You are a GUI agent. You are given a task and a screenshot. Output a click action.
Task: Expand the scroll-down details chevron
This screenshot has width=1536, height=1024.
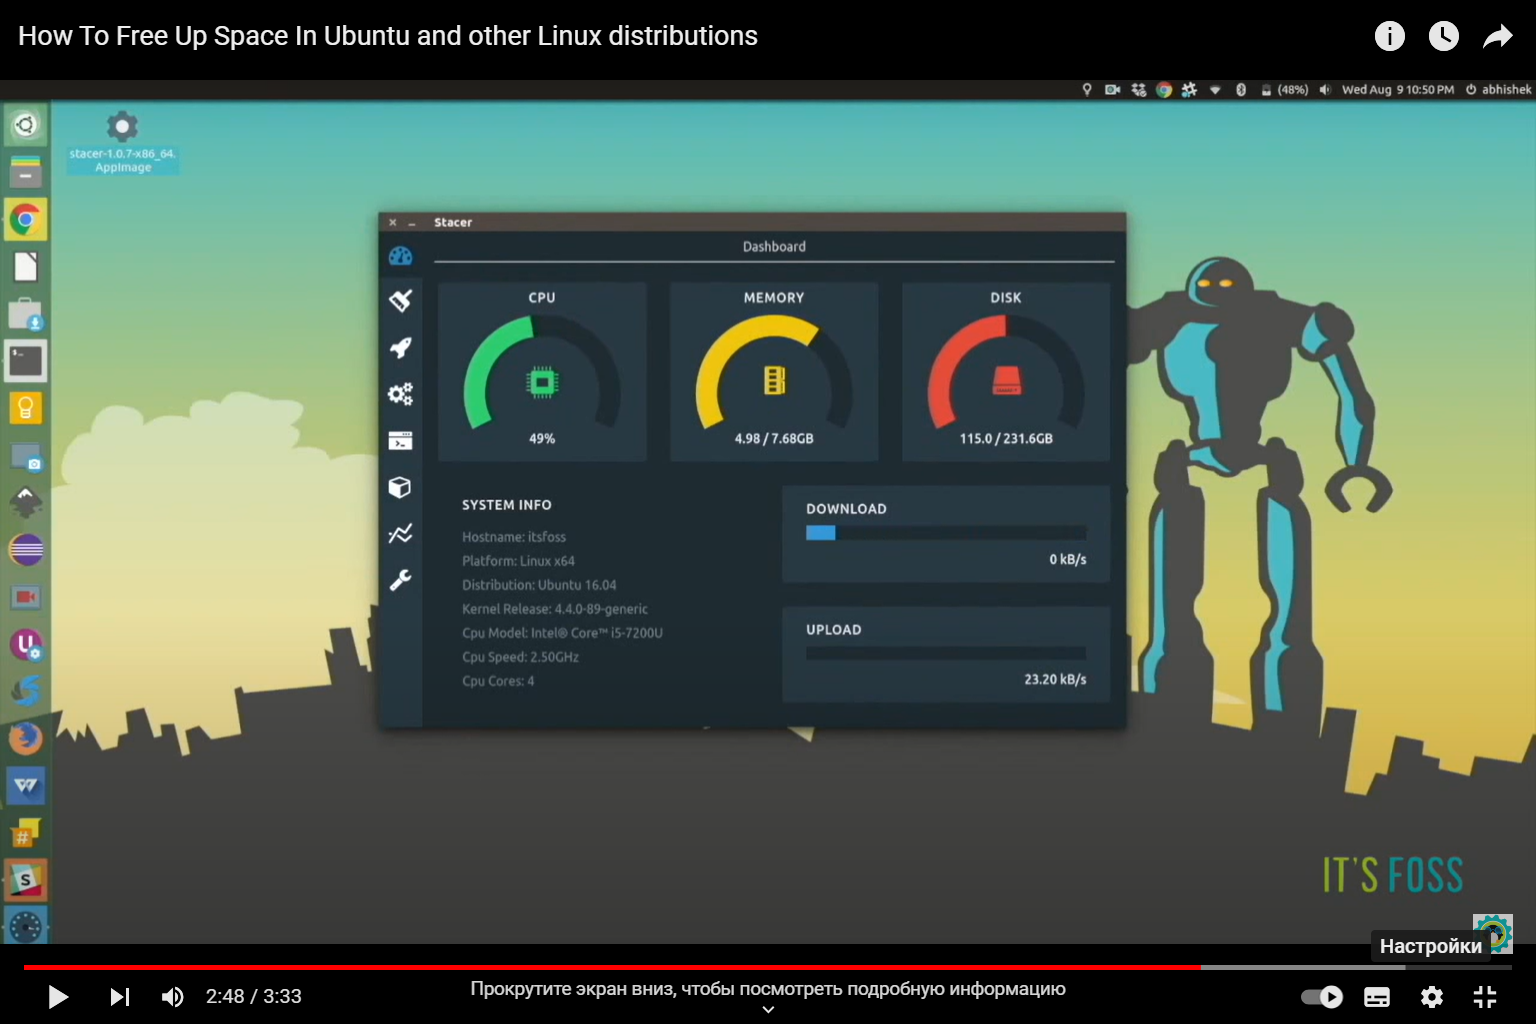pyautogui.click(x=768, y=1010)
